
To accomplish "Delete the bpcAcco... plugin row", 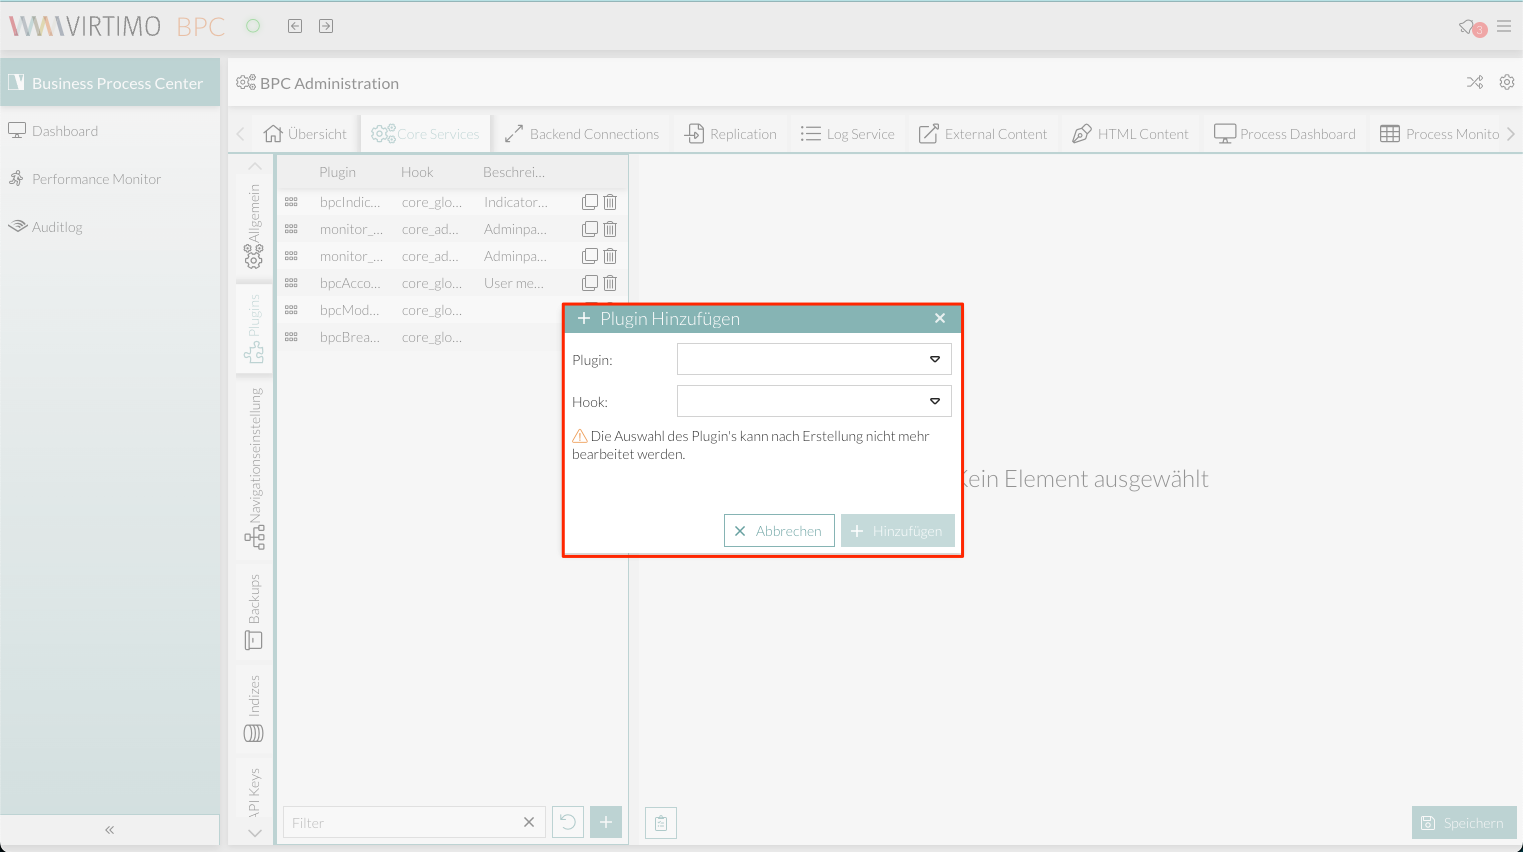I will point(610,283).
